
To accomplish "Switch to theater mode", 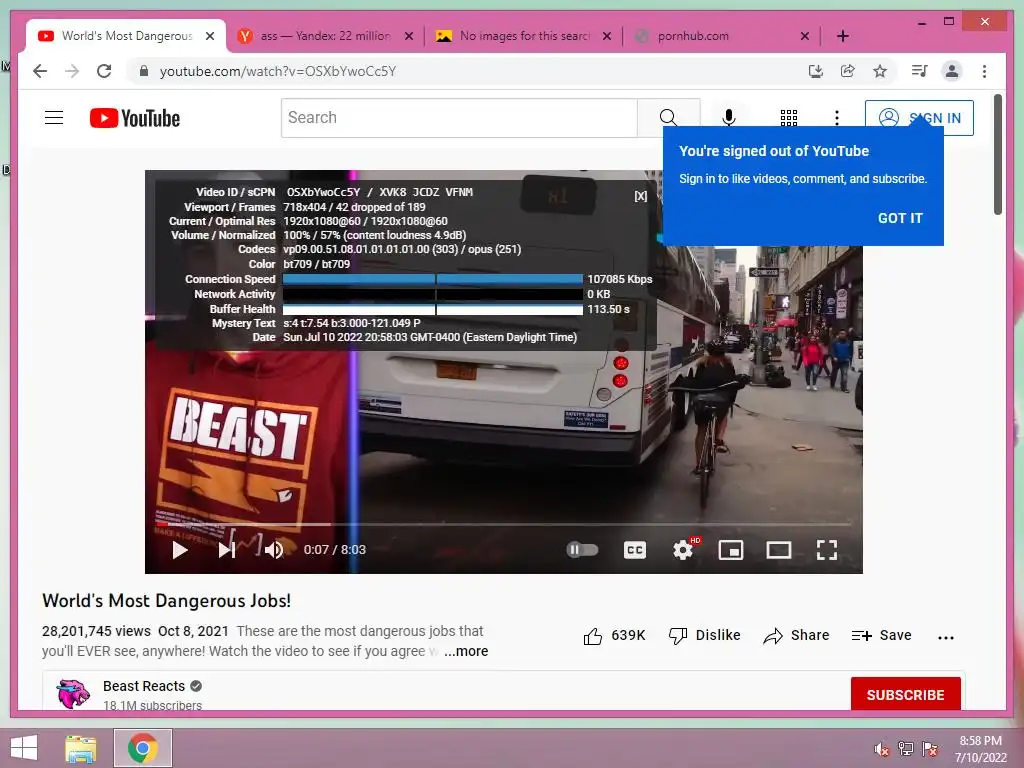I will tap(778, 550).
